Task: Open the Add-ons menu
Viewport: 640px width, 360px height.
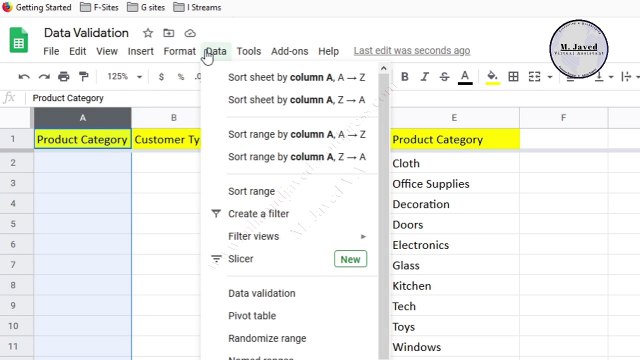Action: coord(289,51)
